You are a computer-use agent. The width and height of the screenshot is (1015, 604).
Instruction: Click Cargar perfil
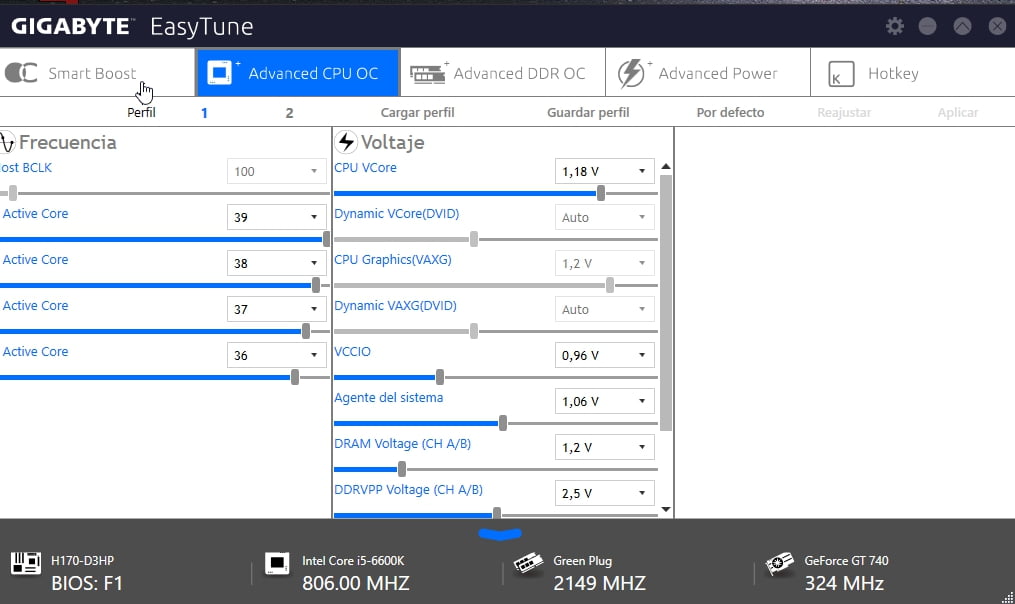pyautogui.click(x=418, y=113)
